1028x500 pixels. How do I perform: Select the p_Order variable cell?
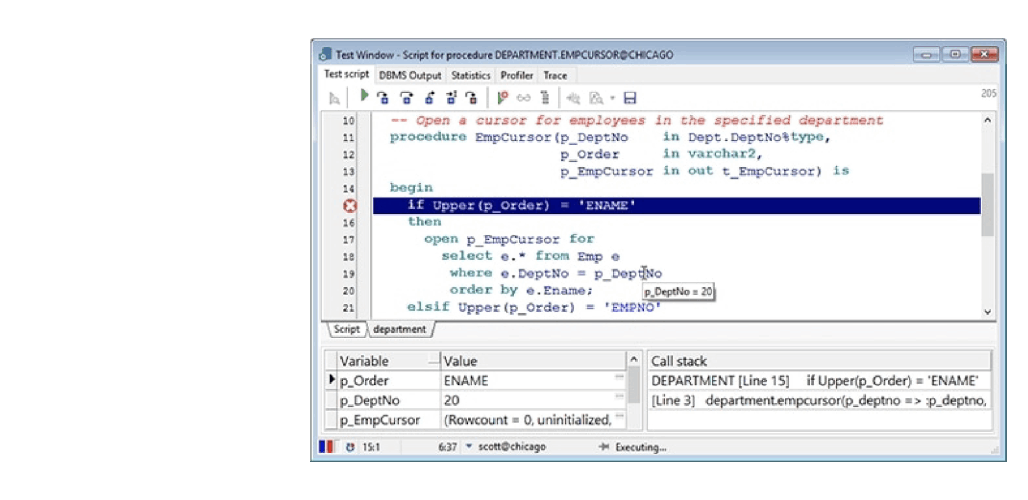point(389,381)
